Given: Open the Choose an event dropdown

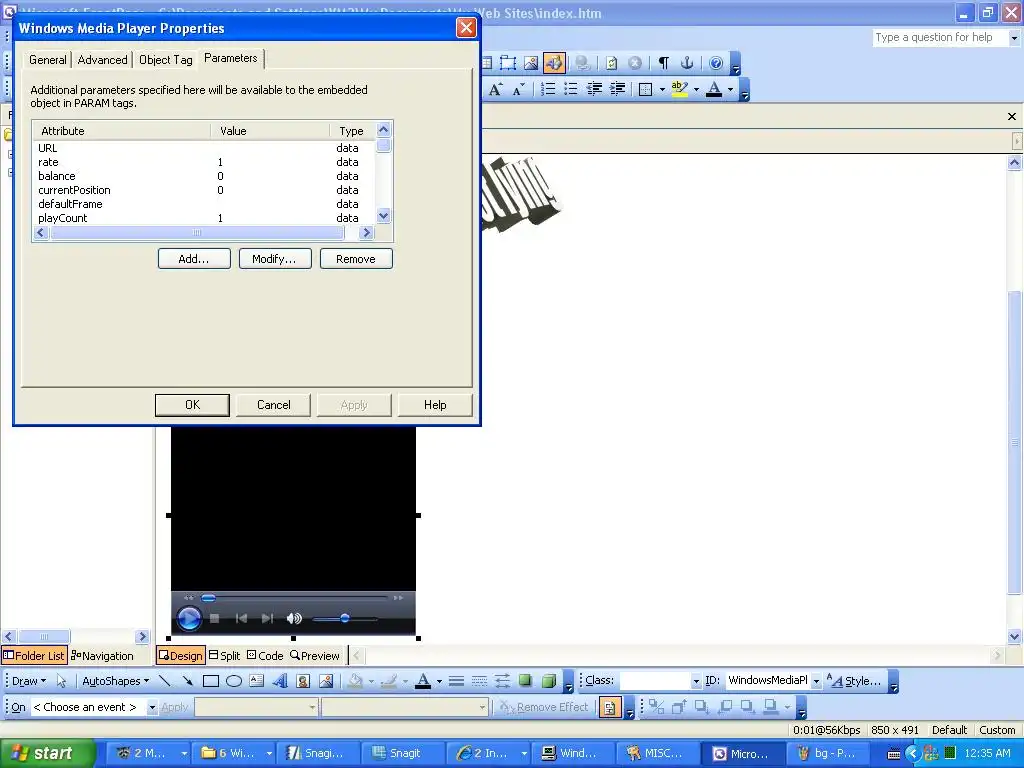Looking at the screenshot, I should 152,707.
